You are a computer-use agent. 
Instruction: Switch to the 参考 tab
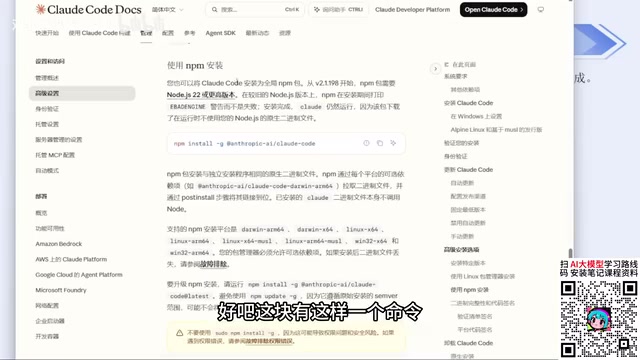pos(189,33)
